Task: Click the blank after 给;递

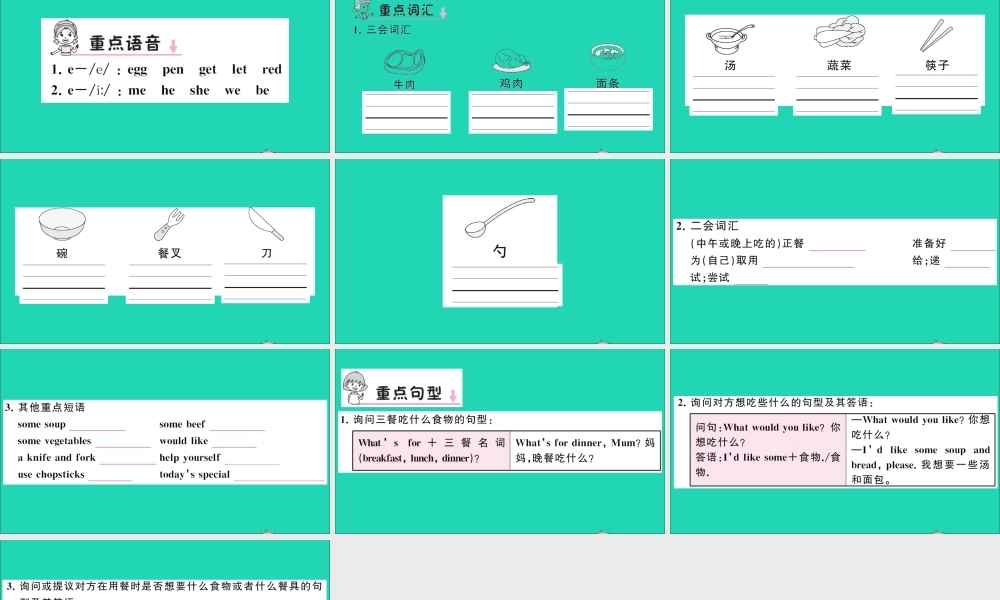Action: (967, 263)
